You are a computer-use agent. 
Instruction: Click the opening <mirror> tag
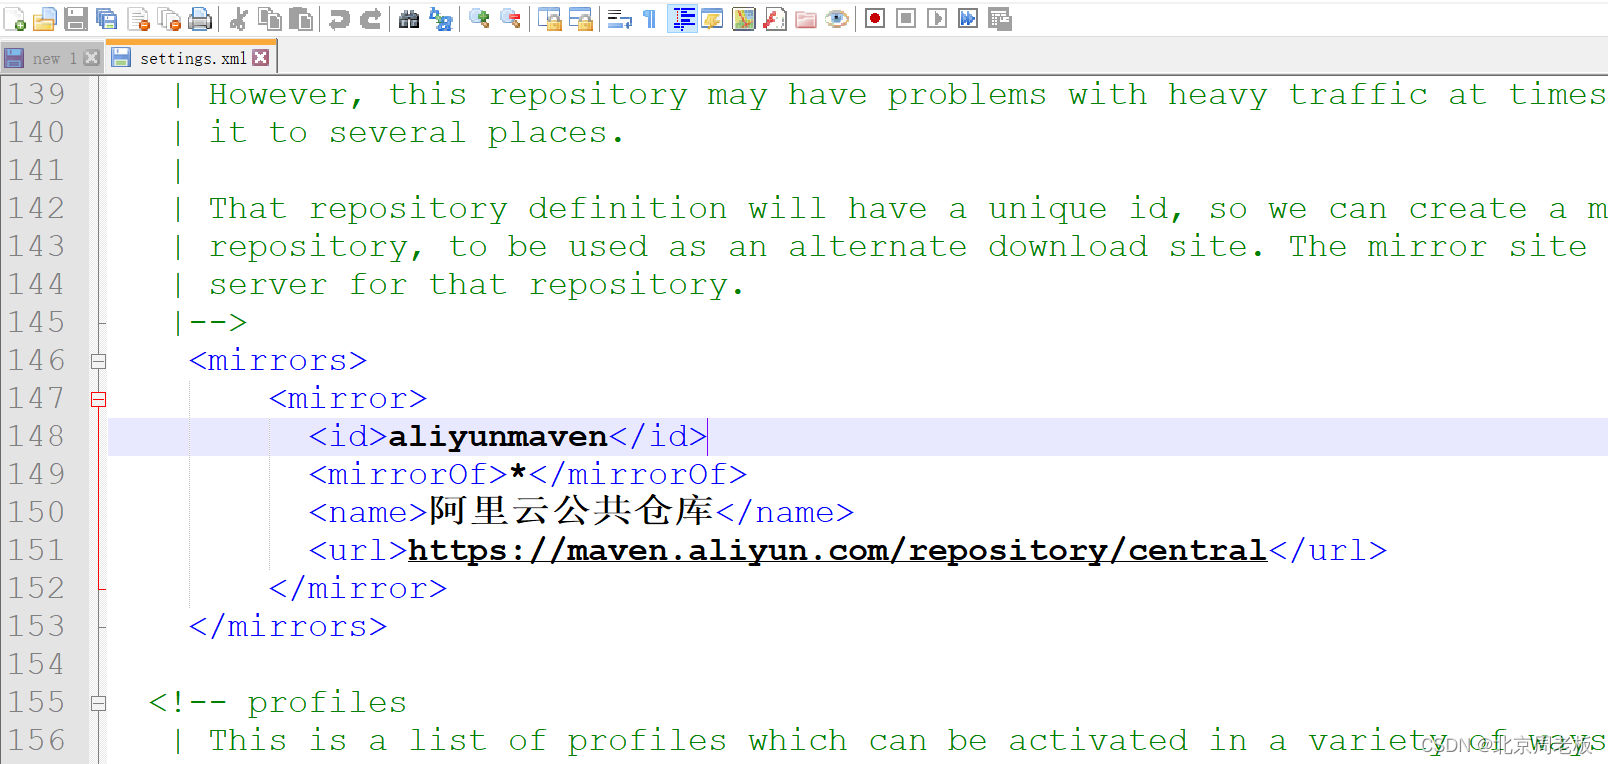click(348, 399)
